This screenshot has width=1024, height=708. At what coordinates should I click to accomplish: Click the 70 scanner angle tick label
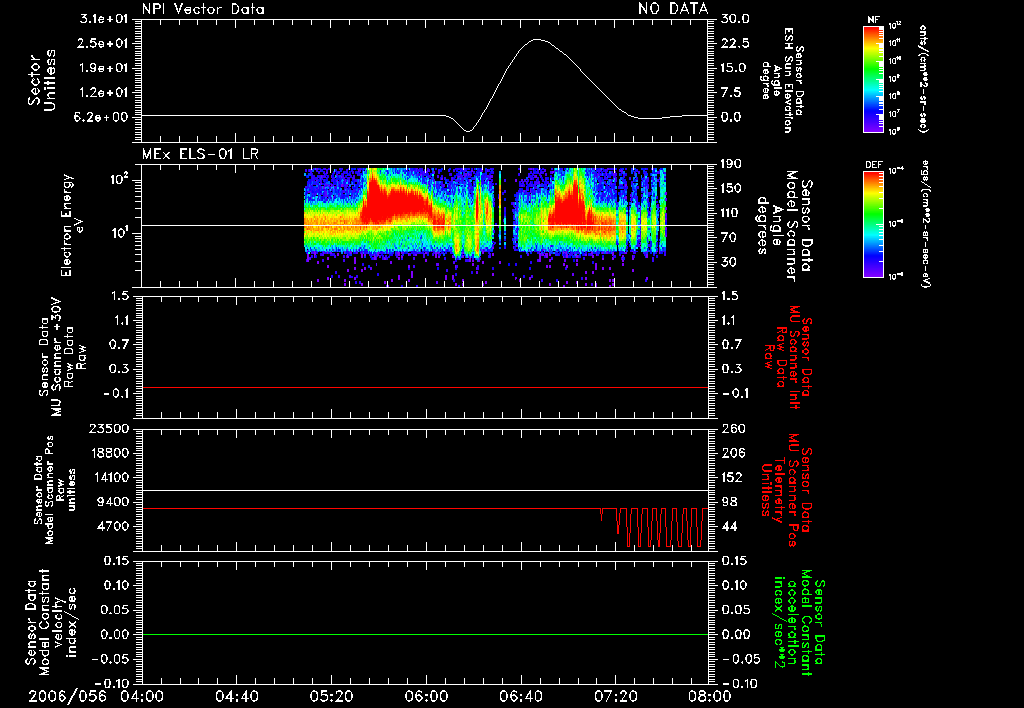coord(728,238)
